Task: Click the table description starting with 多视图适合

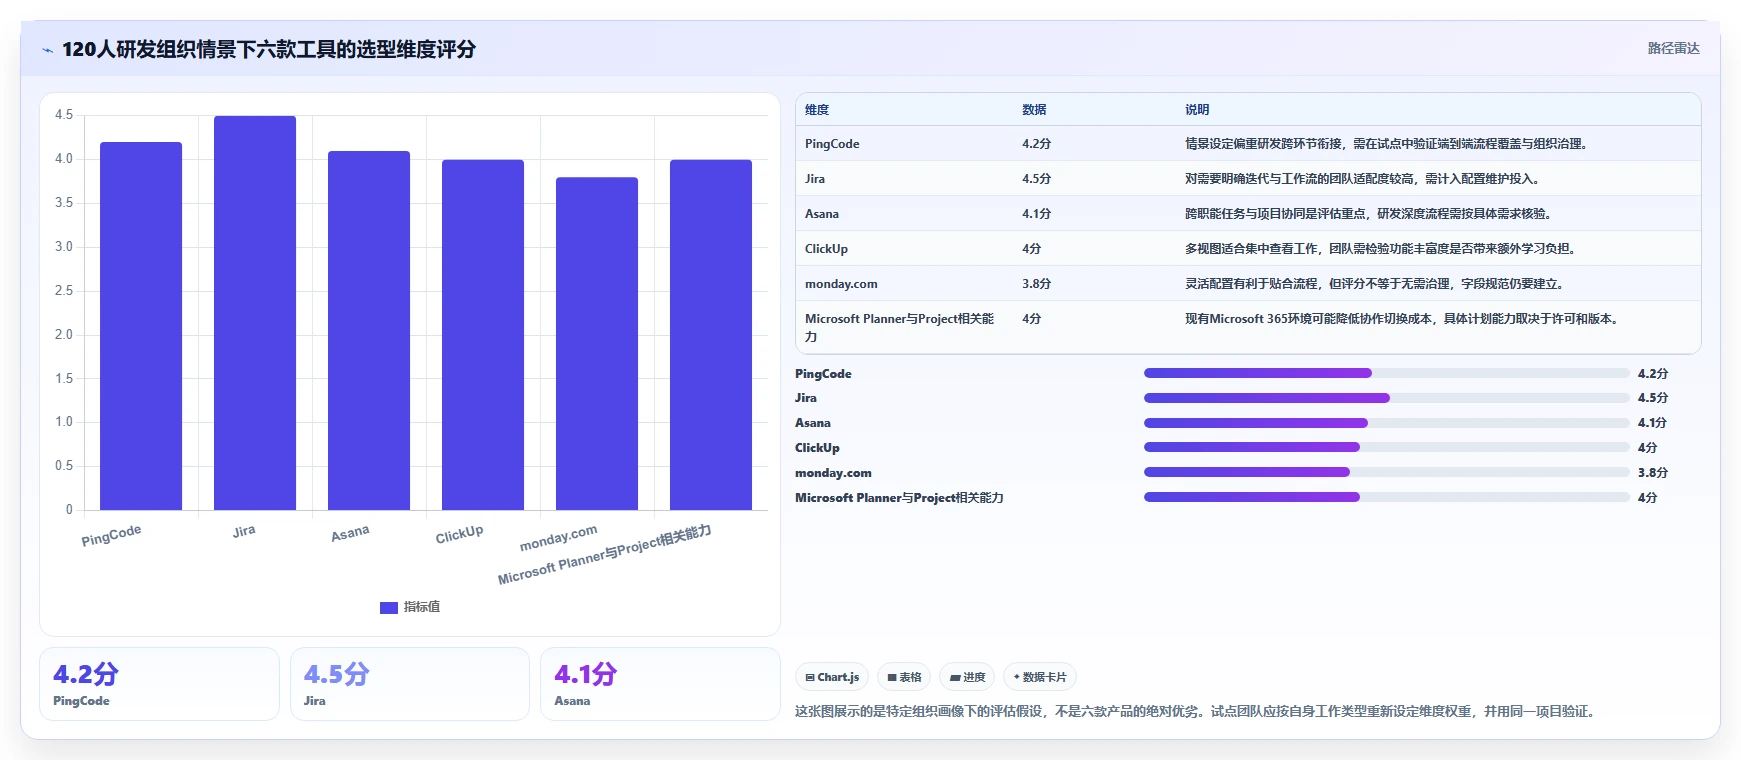Action: point(1380,249)
